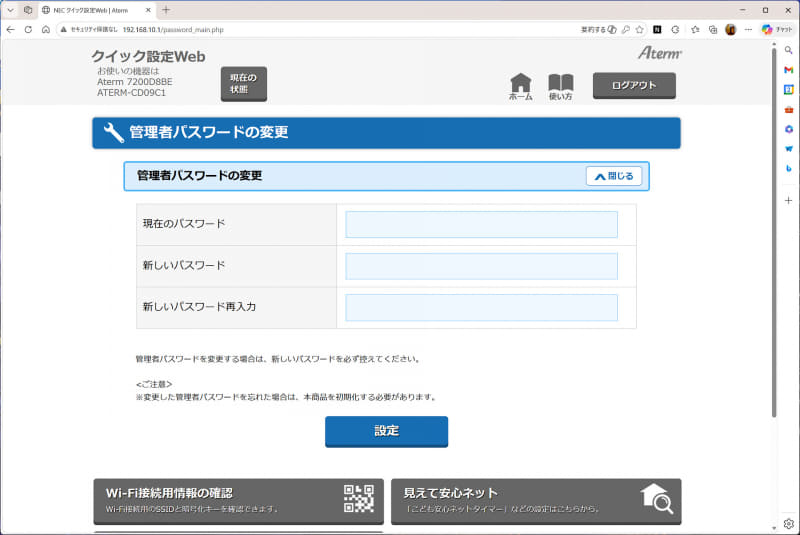Open the workspaces icon beside tabs

coord(28,10)
